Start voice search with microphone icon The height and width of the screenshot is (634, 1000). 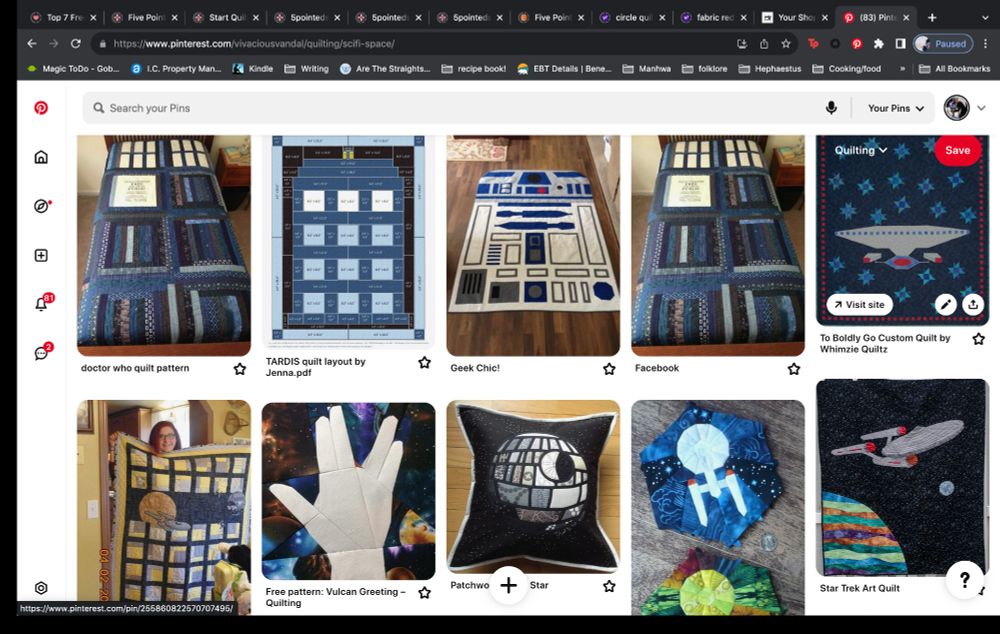[x=831, y=108]
